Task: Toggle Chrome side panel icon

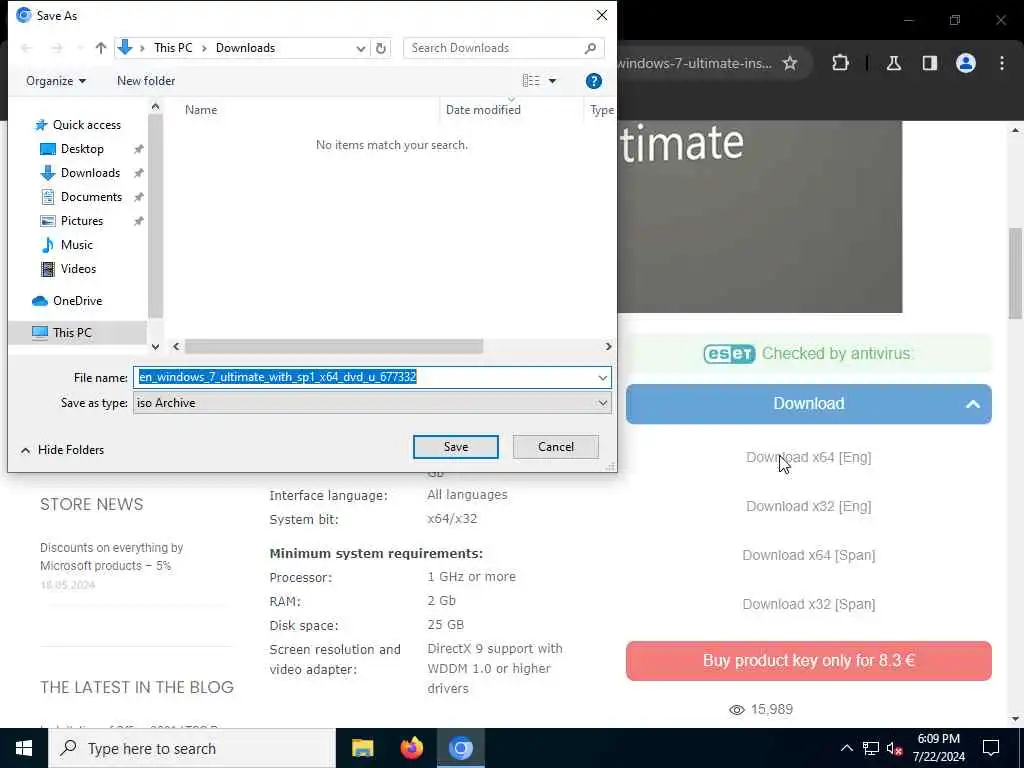Action: pyautogui.click(x=930, y=63)
